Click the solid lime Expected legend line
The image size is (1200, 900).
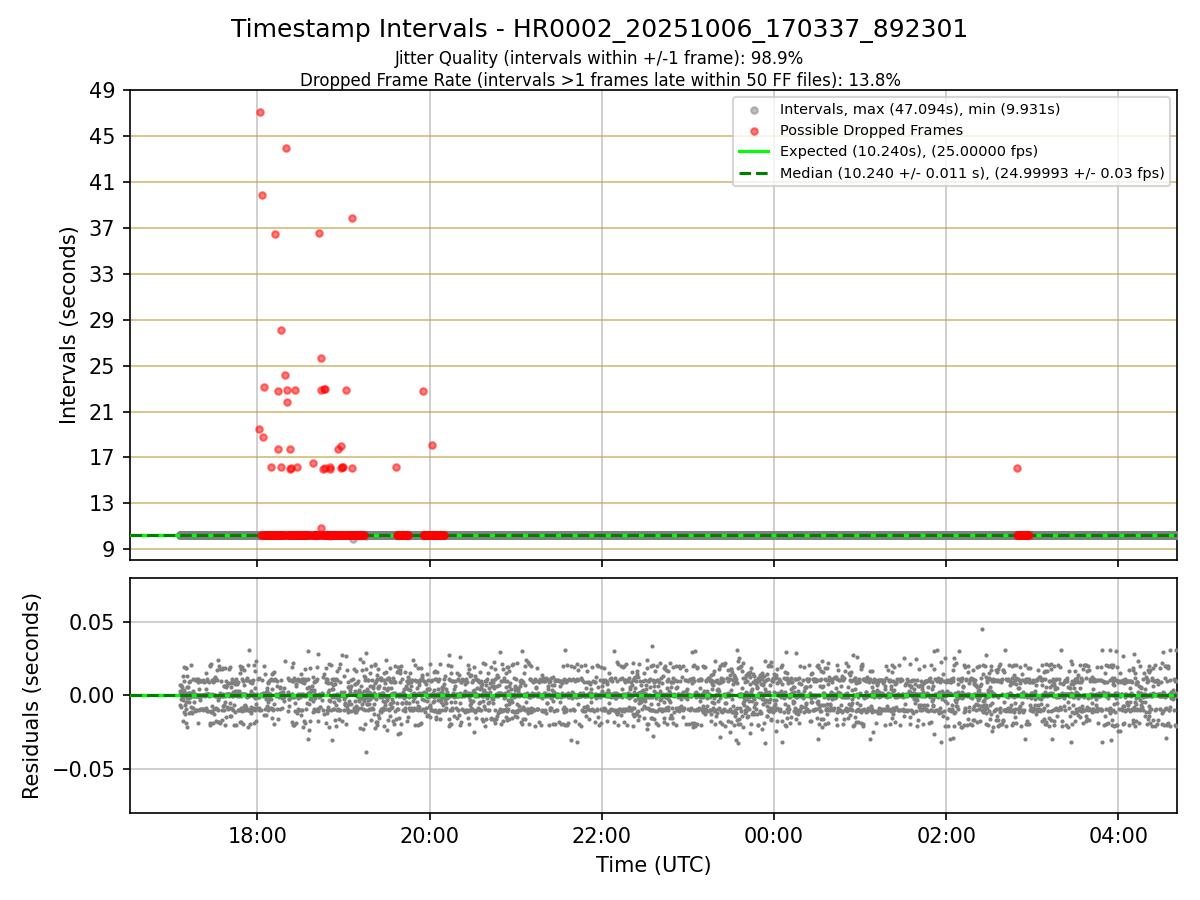(x=754, y=152)
